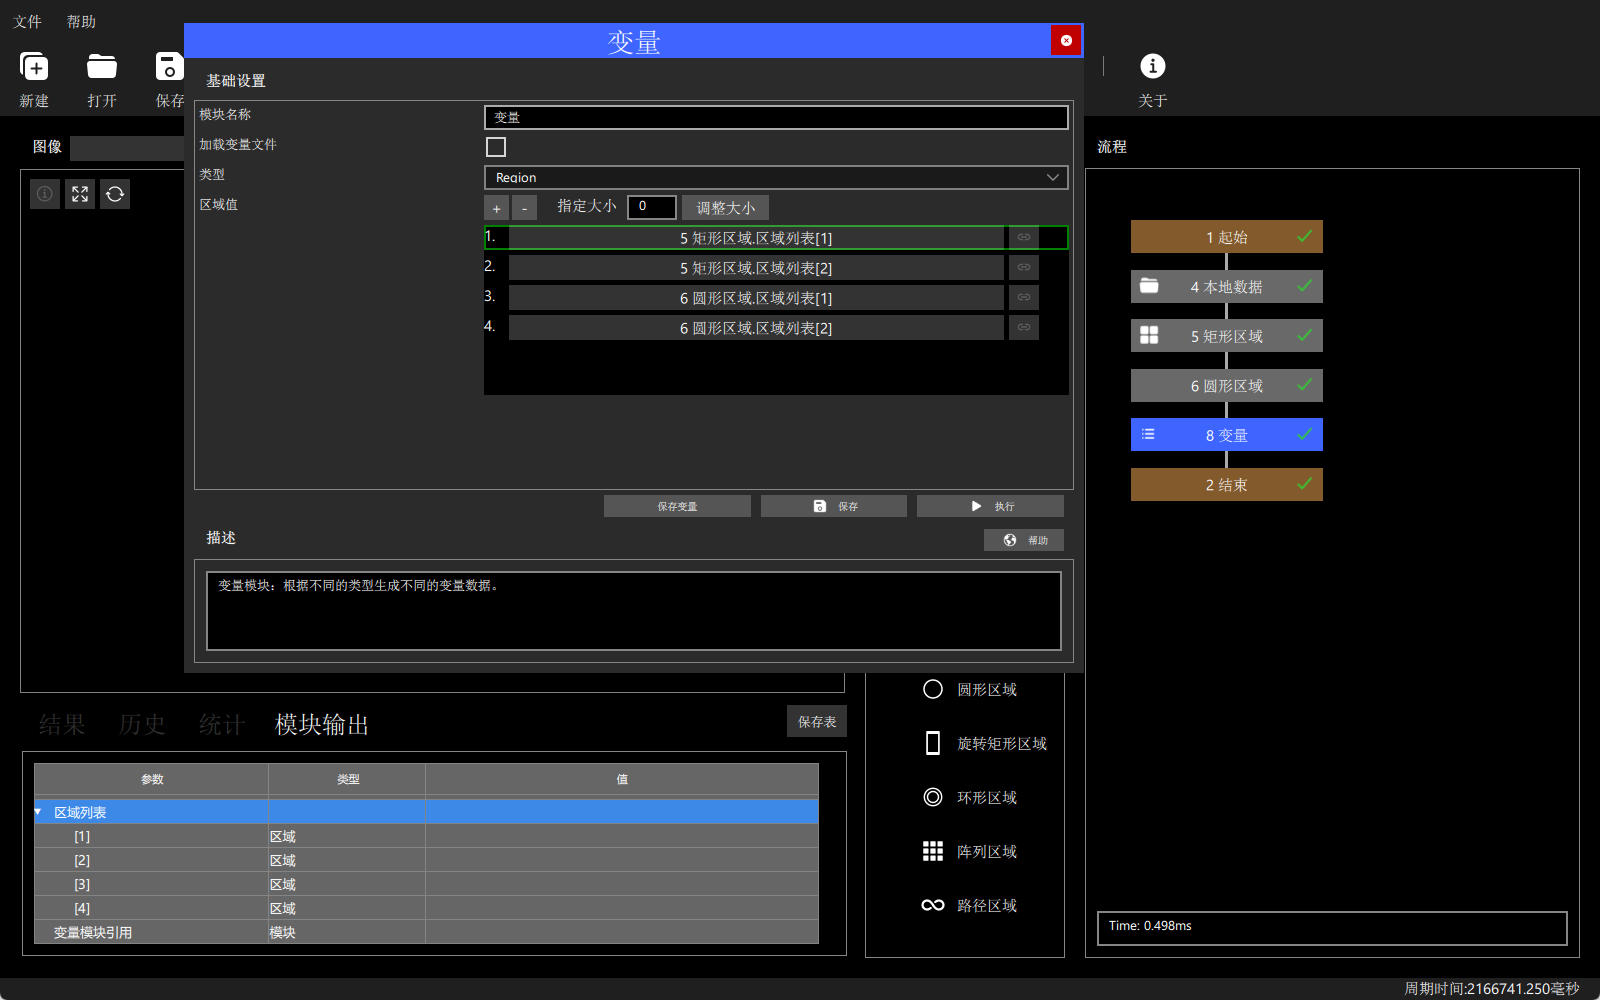Click checkmark on 1 起始 node

[1305, 236]
